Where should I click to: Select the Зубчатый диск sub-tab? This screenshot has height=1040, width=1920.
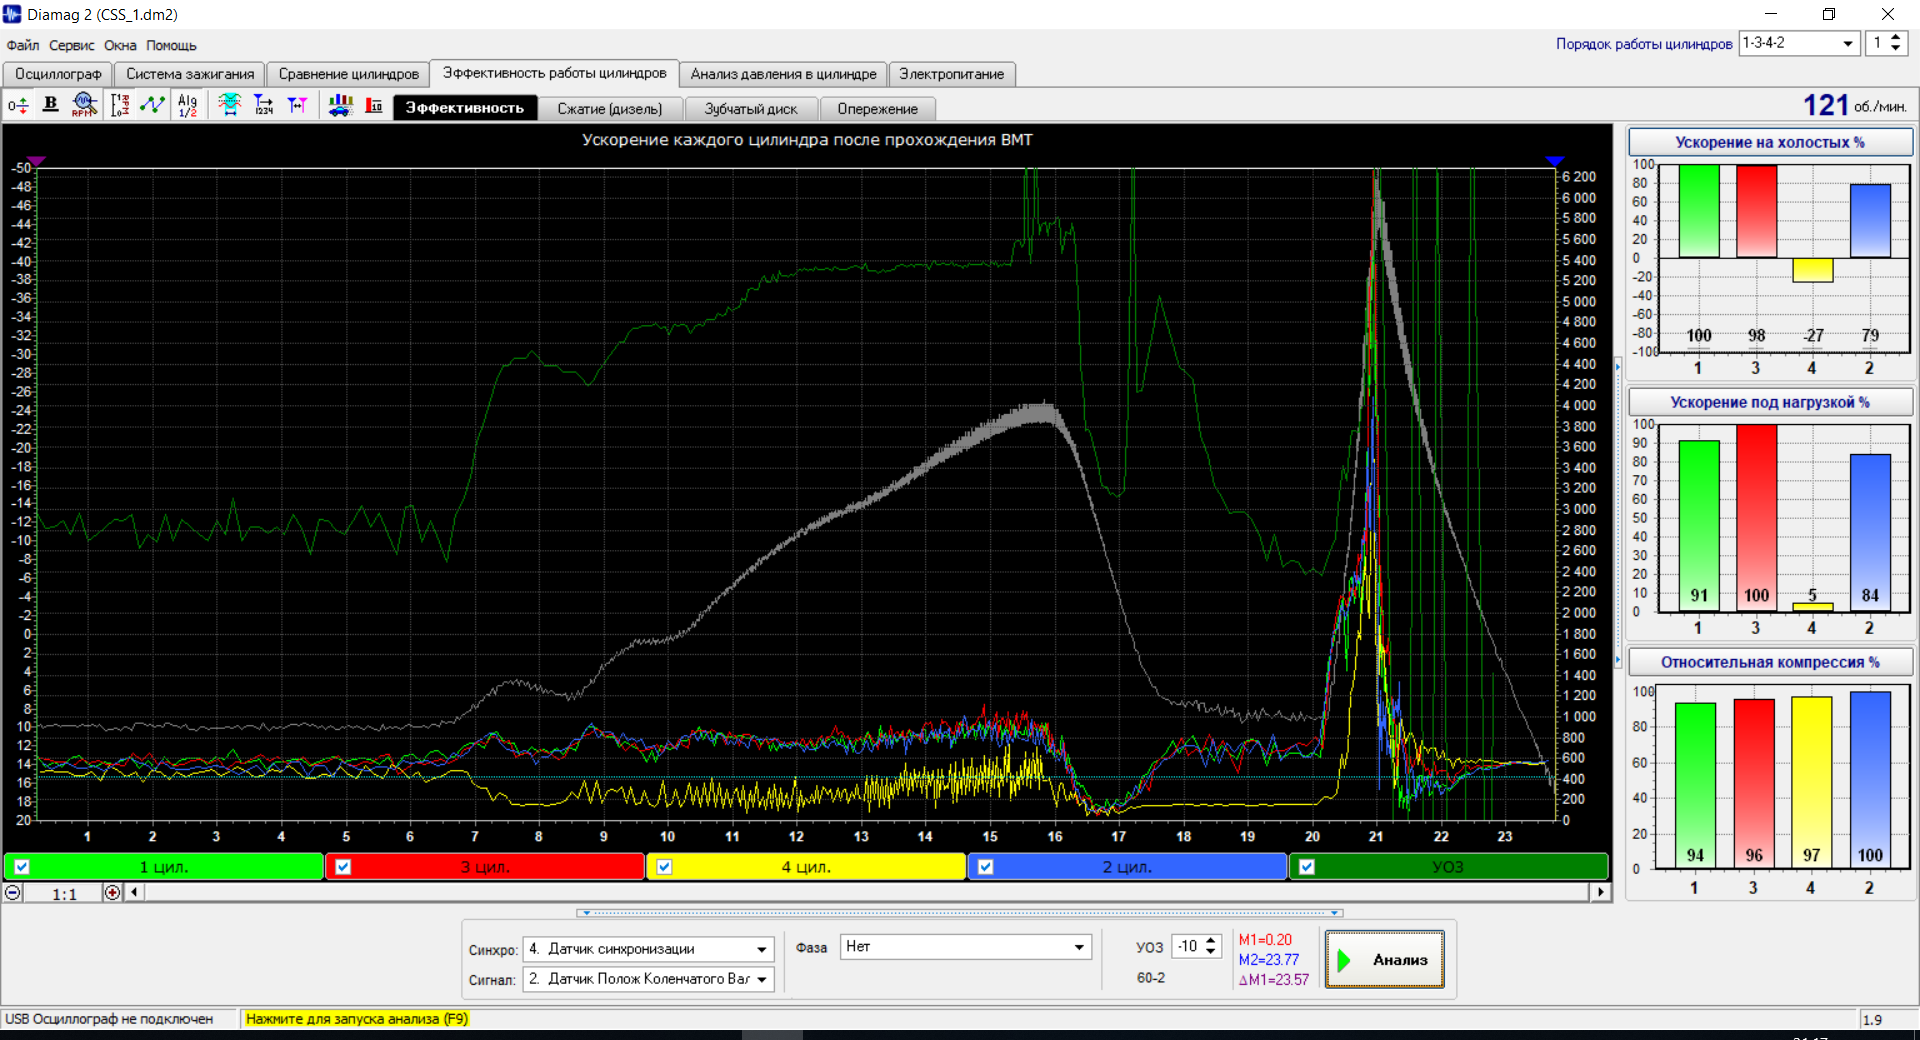[751, 108]
